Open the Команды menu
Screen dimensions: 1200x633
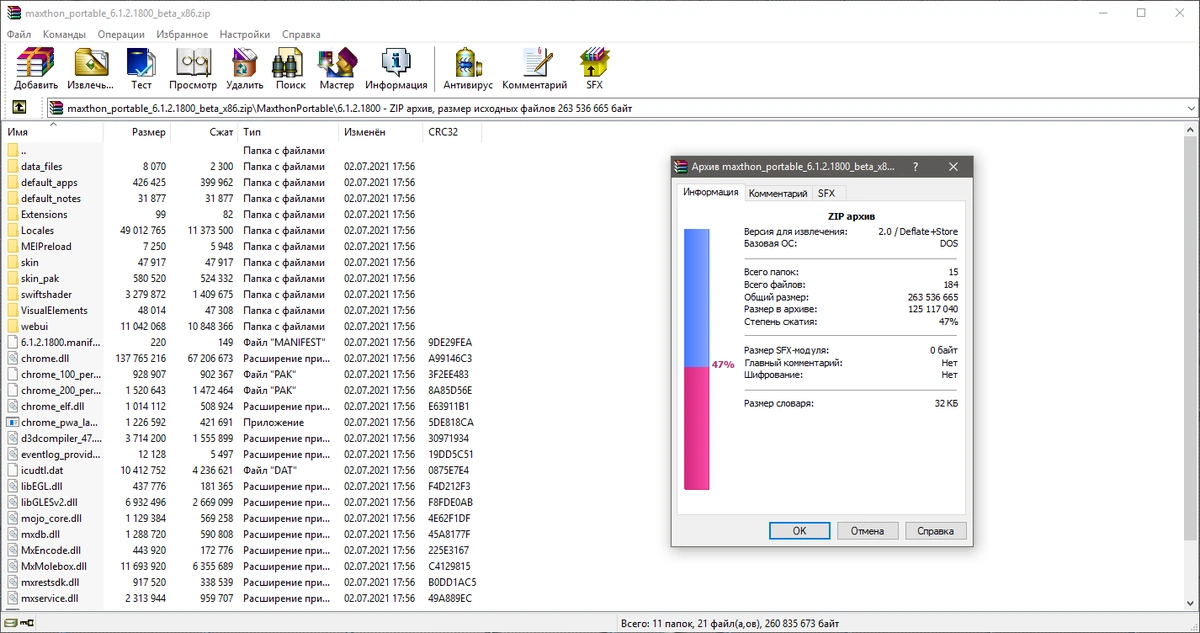coord(64,34)
